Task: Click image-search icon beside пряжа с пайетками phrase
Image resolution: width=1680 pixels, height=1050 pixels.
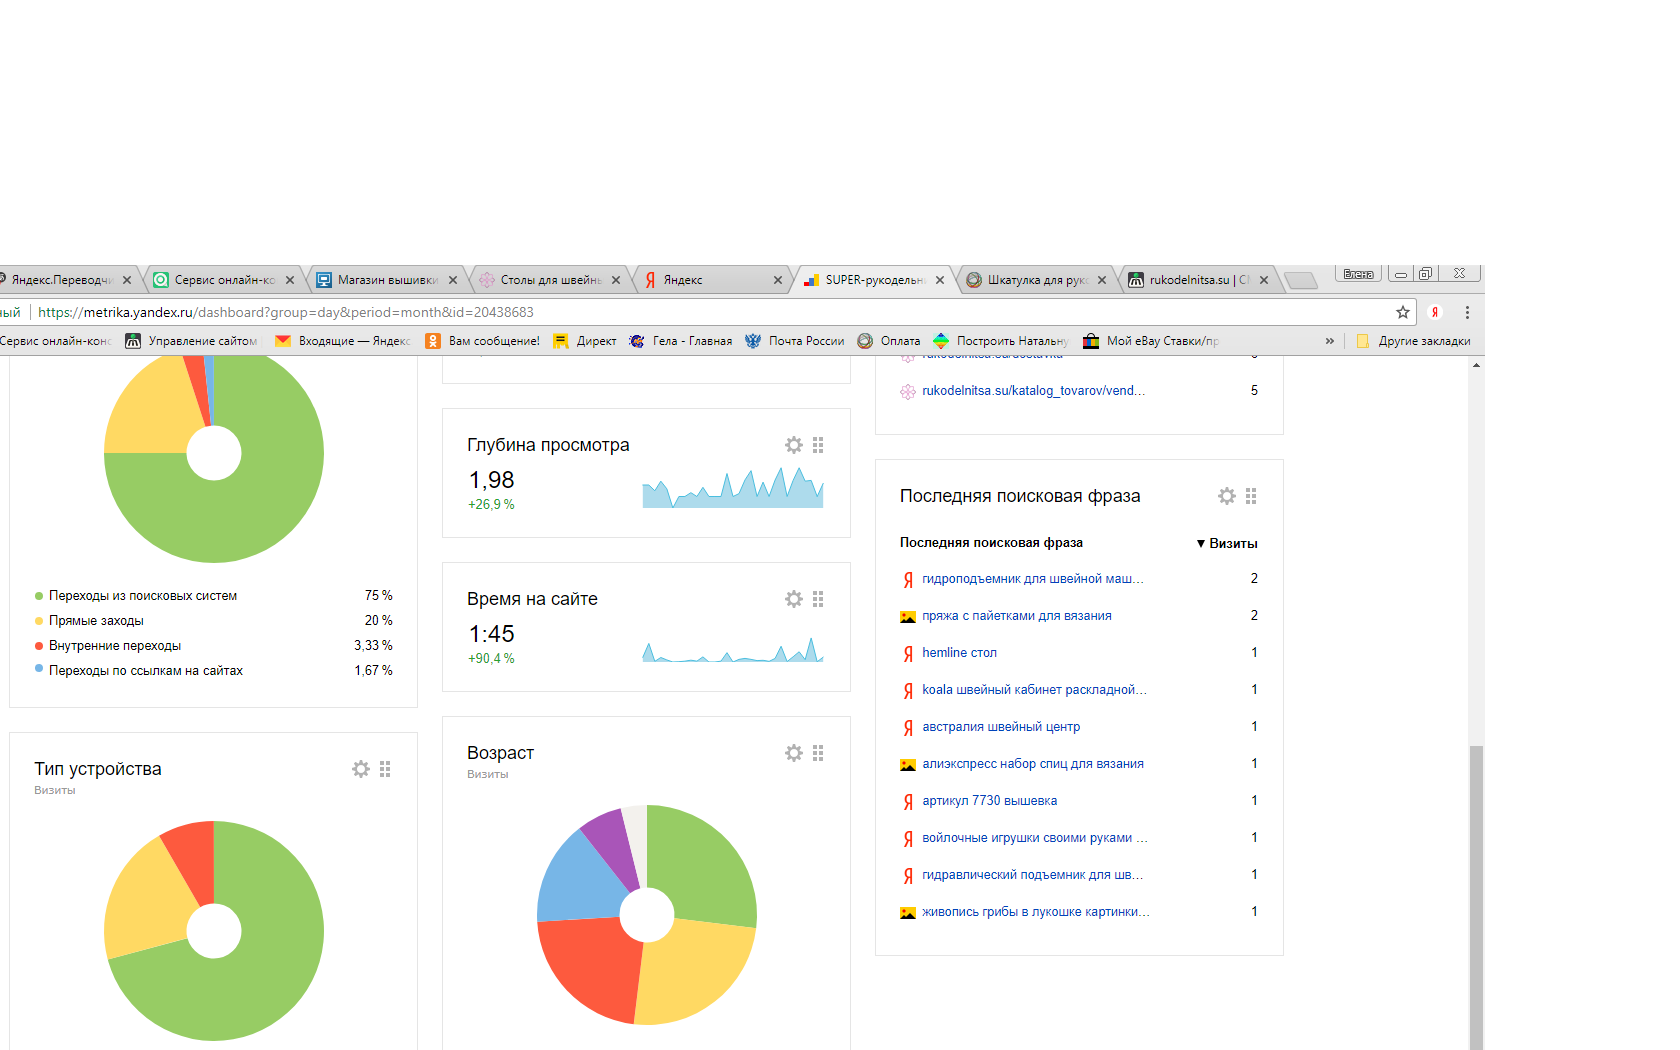Action: coord(908,617)
